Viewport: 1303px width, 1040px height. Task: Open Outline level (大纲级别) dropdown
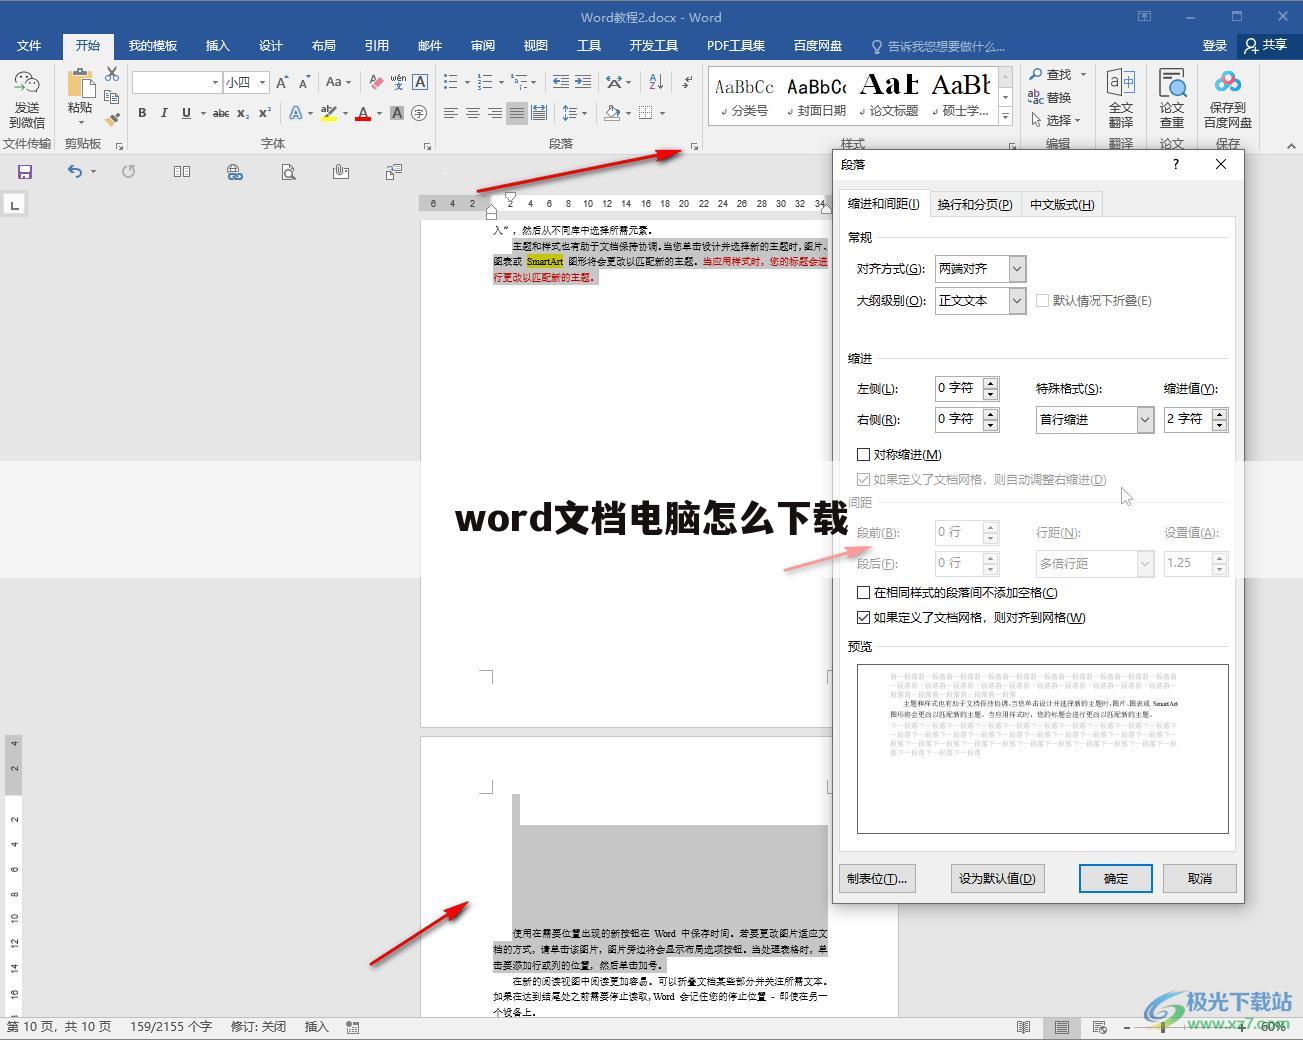(x=1017, y=300)
